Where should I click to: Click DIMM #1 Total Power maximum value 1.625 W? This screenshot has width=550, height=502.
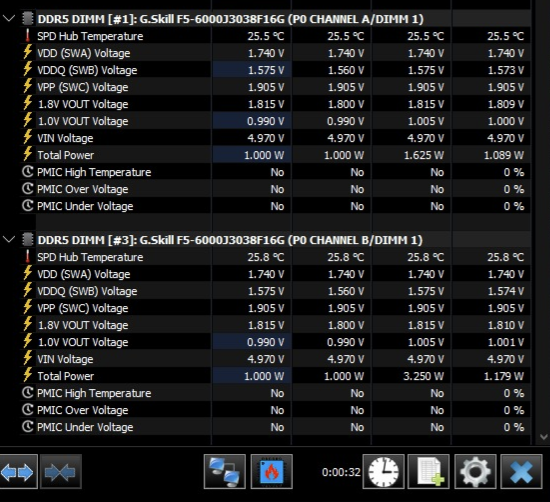423,155
